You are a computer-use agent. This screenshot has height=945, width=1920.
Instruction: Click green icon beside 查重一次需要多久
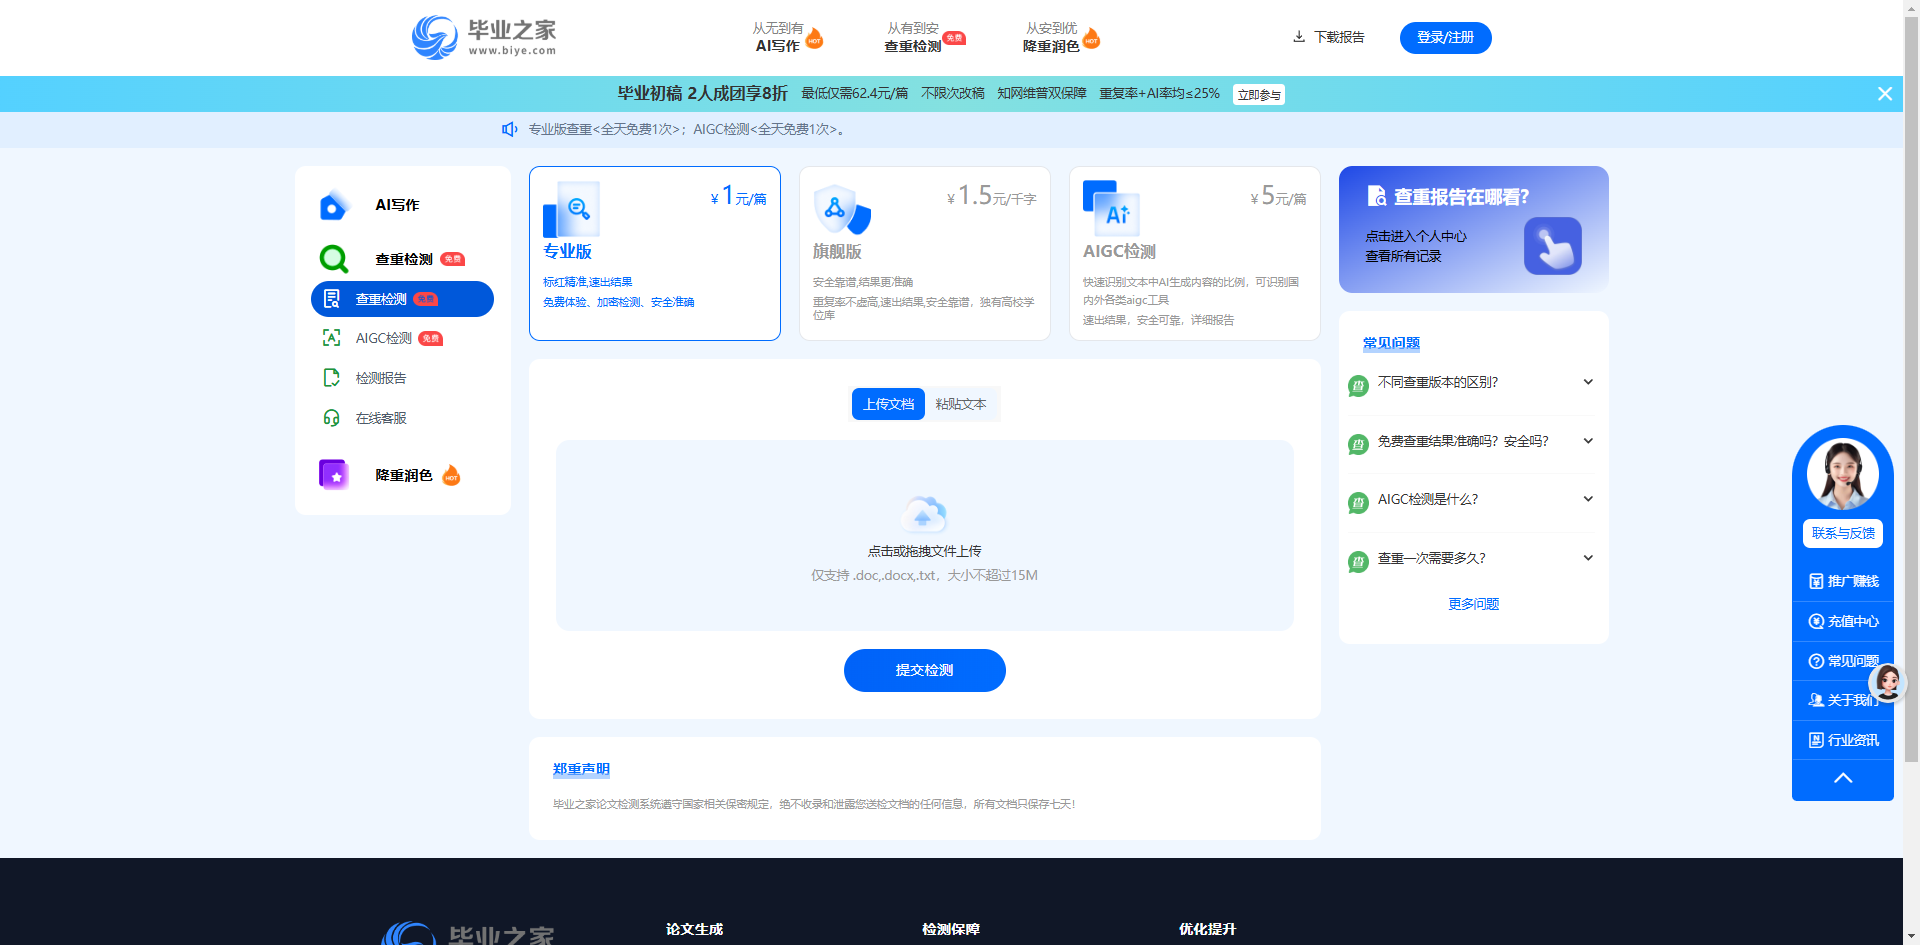[1358, 561]
